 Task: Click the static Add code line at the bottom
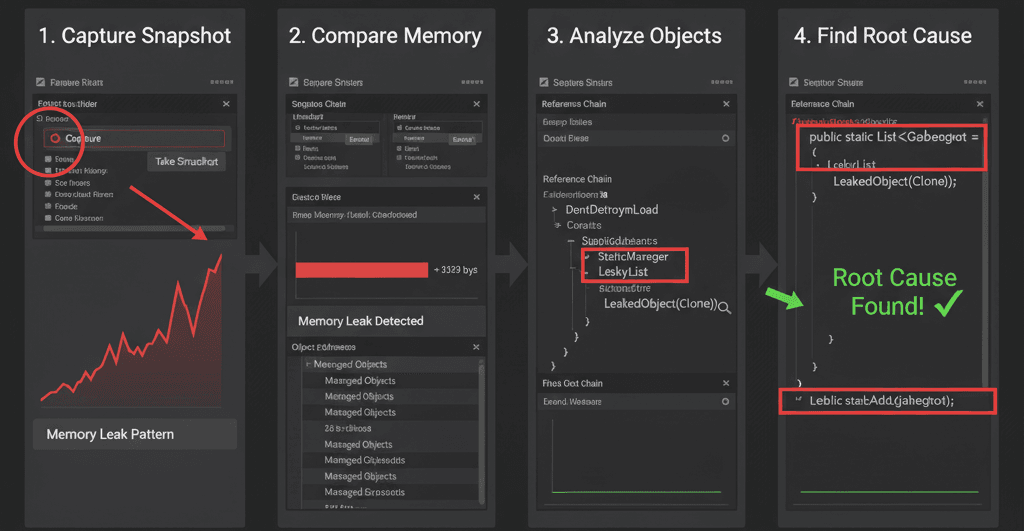pos(881,401)
